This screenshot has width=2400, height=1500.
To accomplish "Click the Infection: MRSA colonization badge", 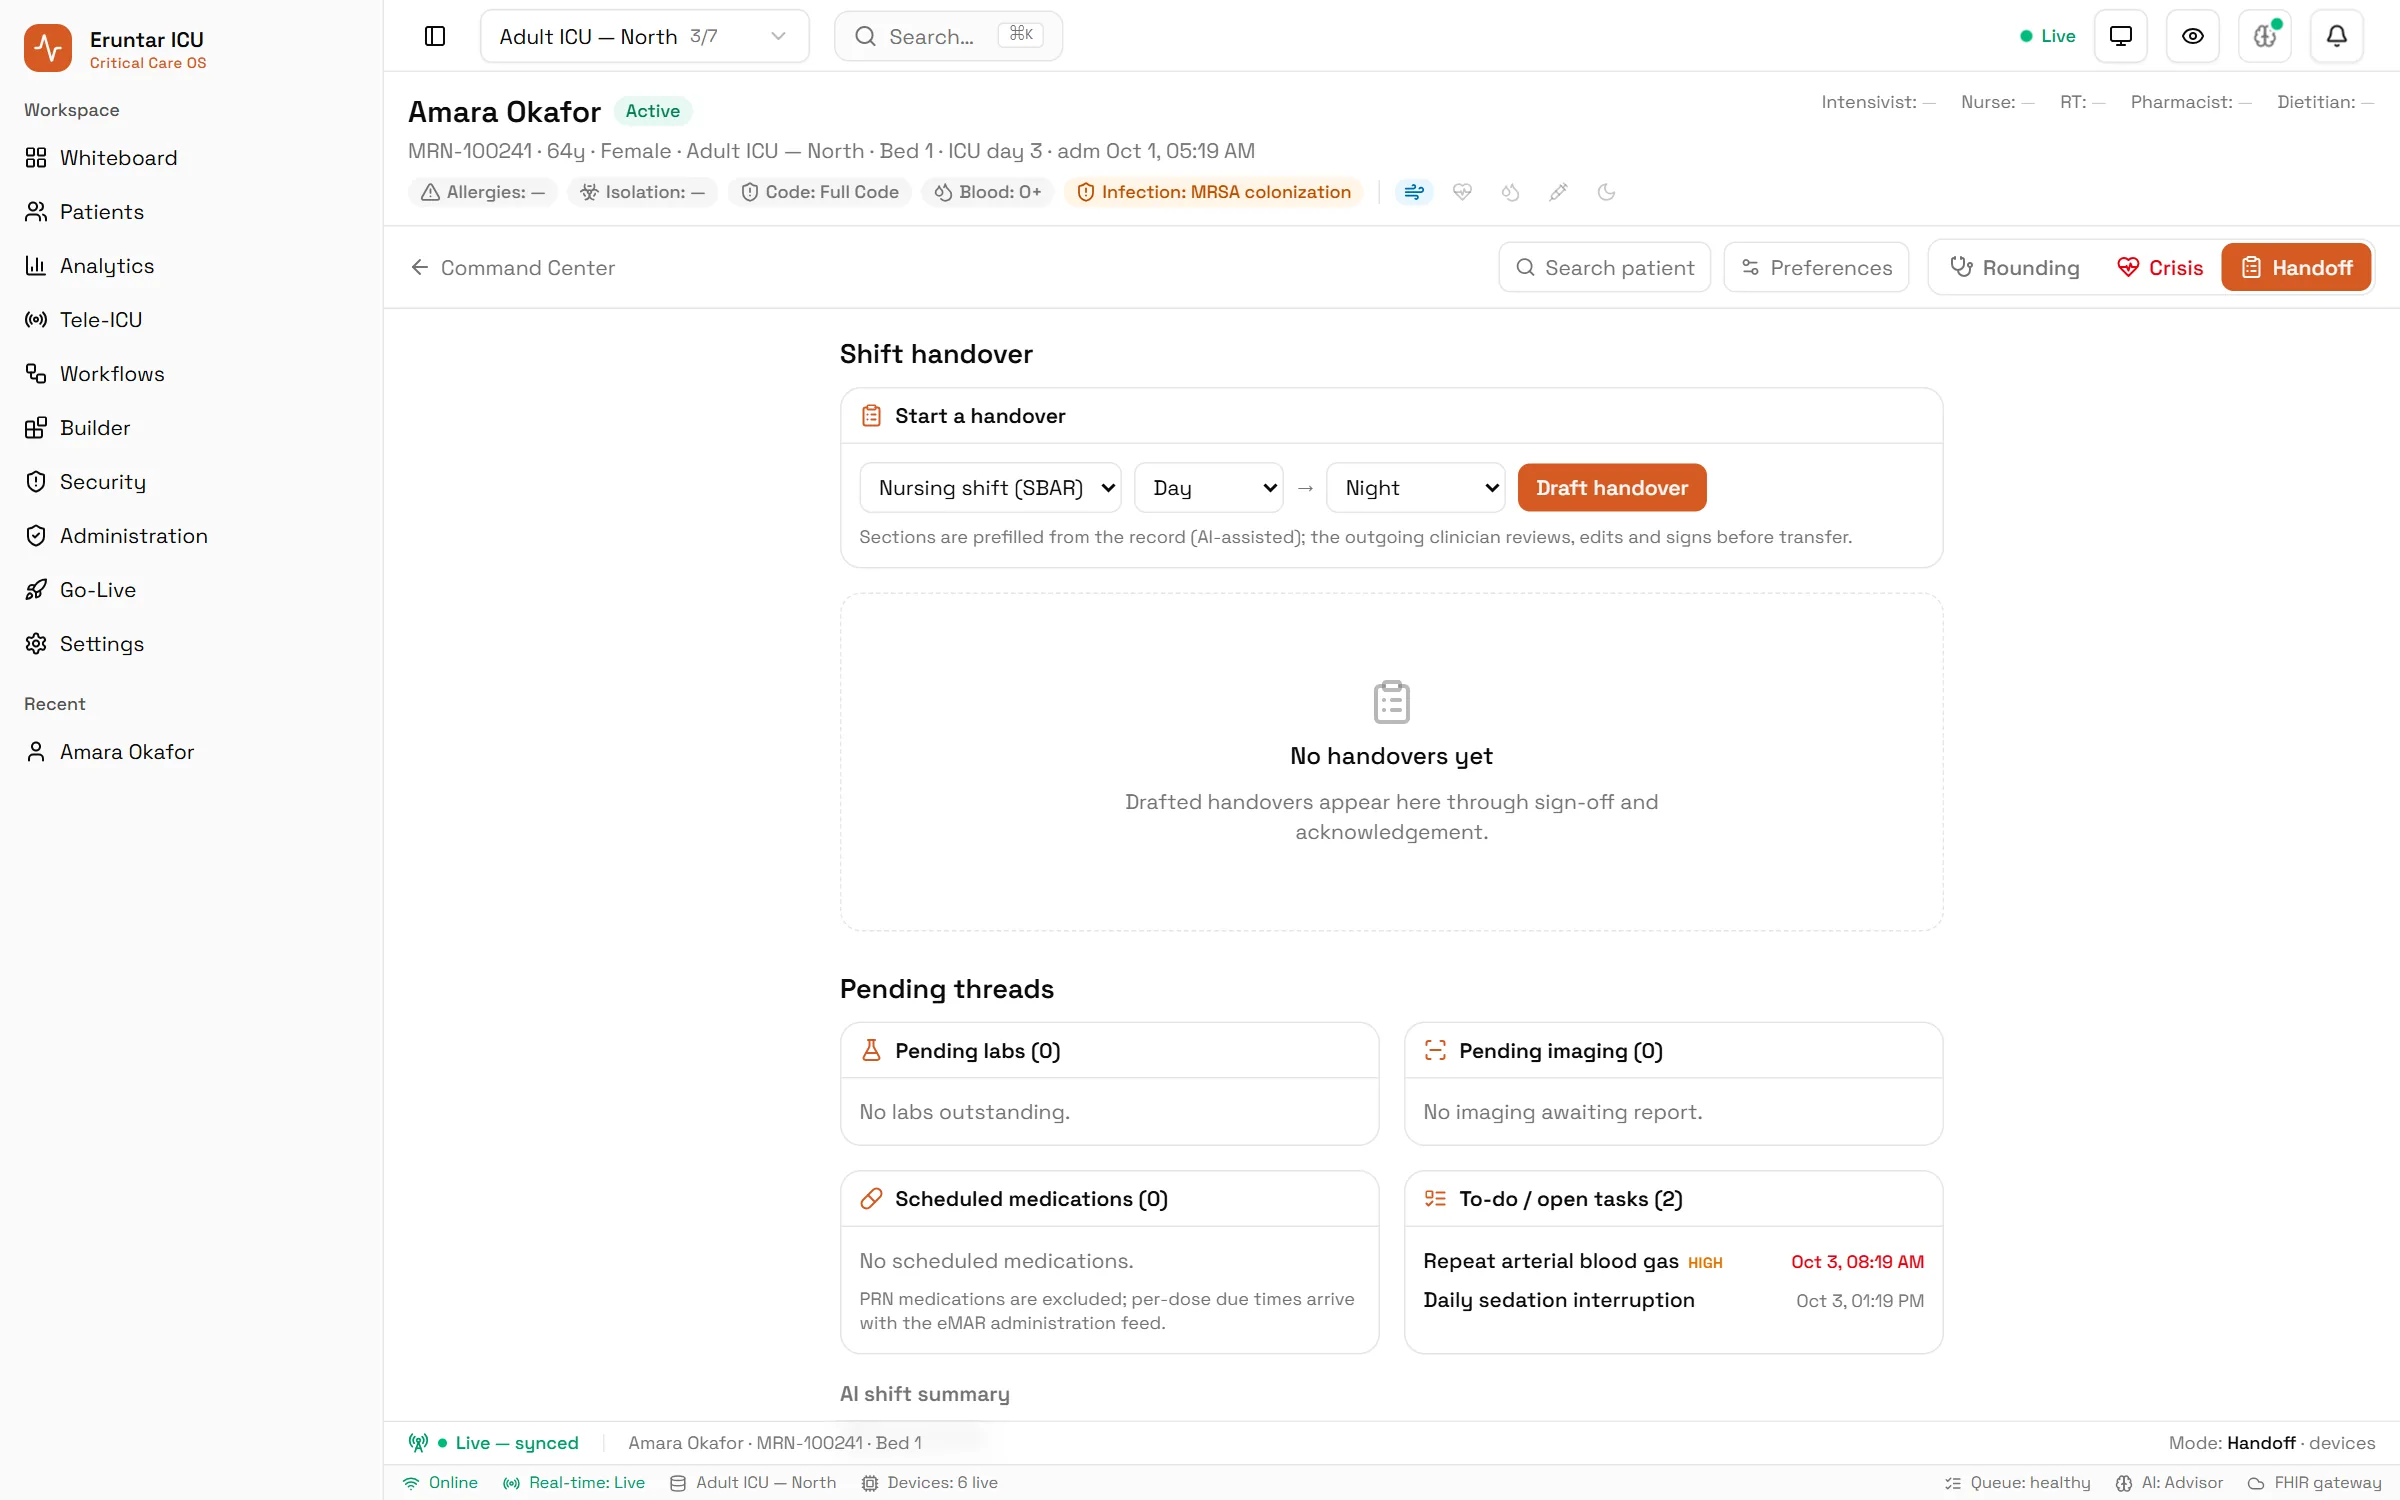I will coord(1214,192).
